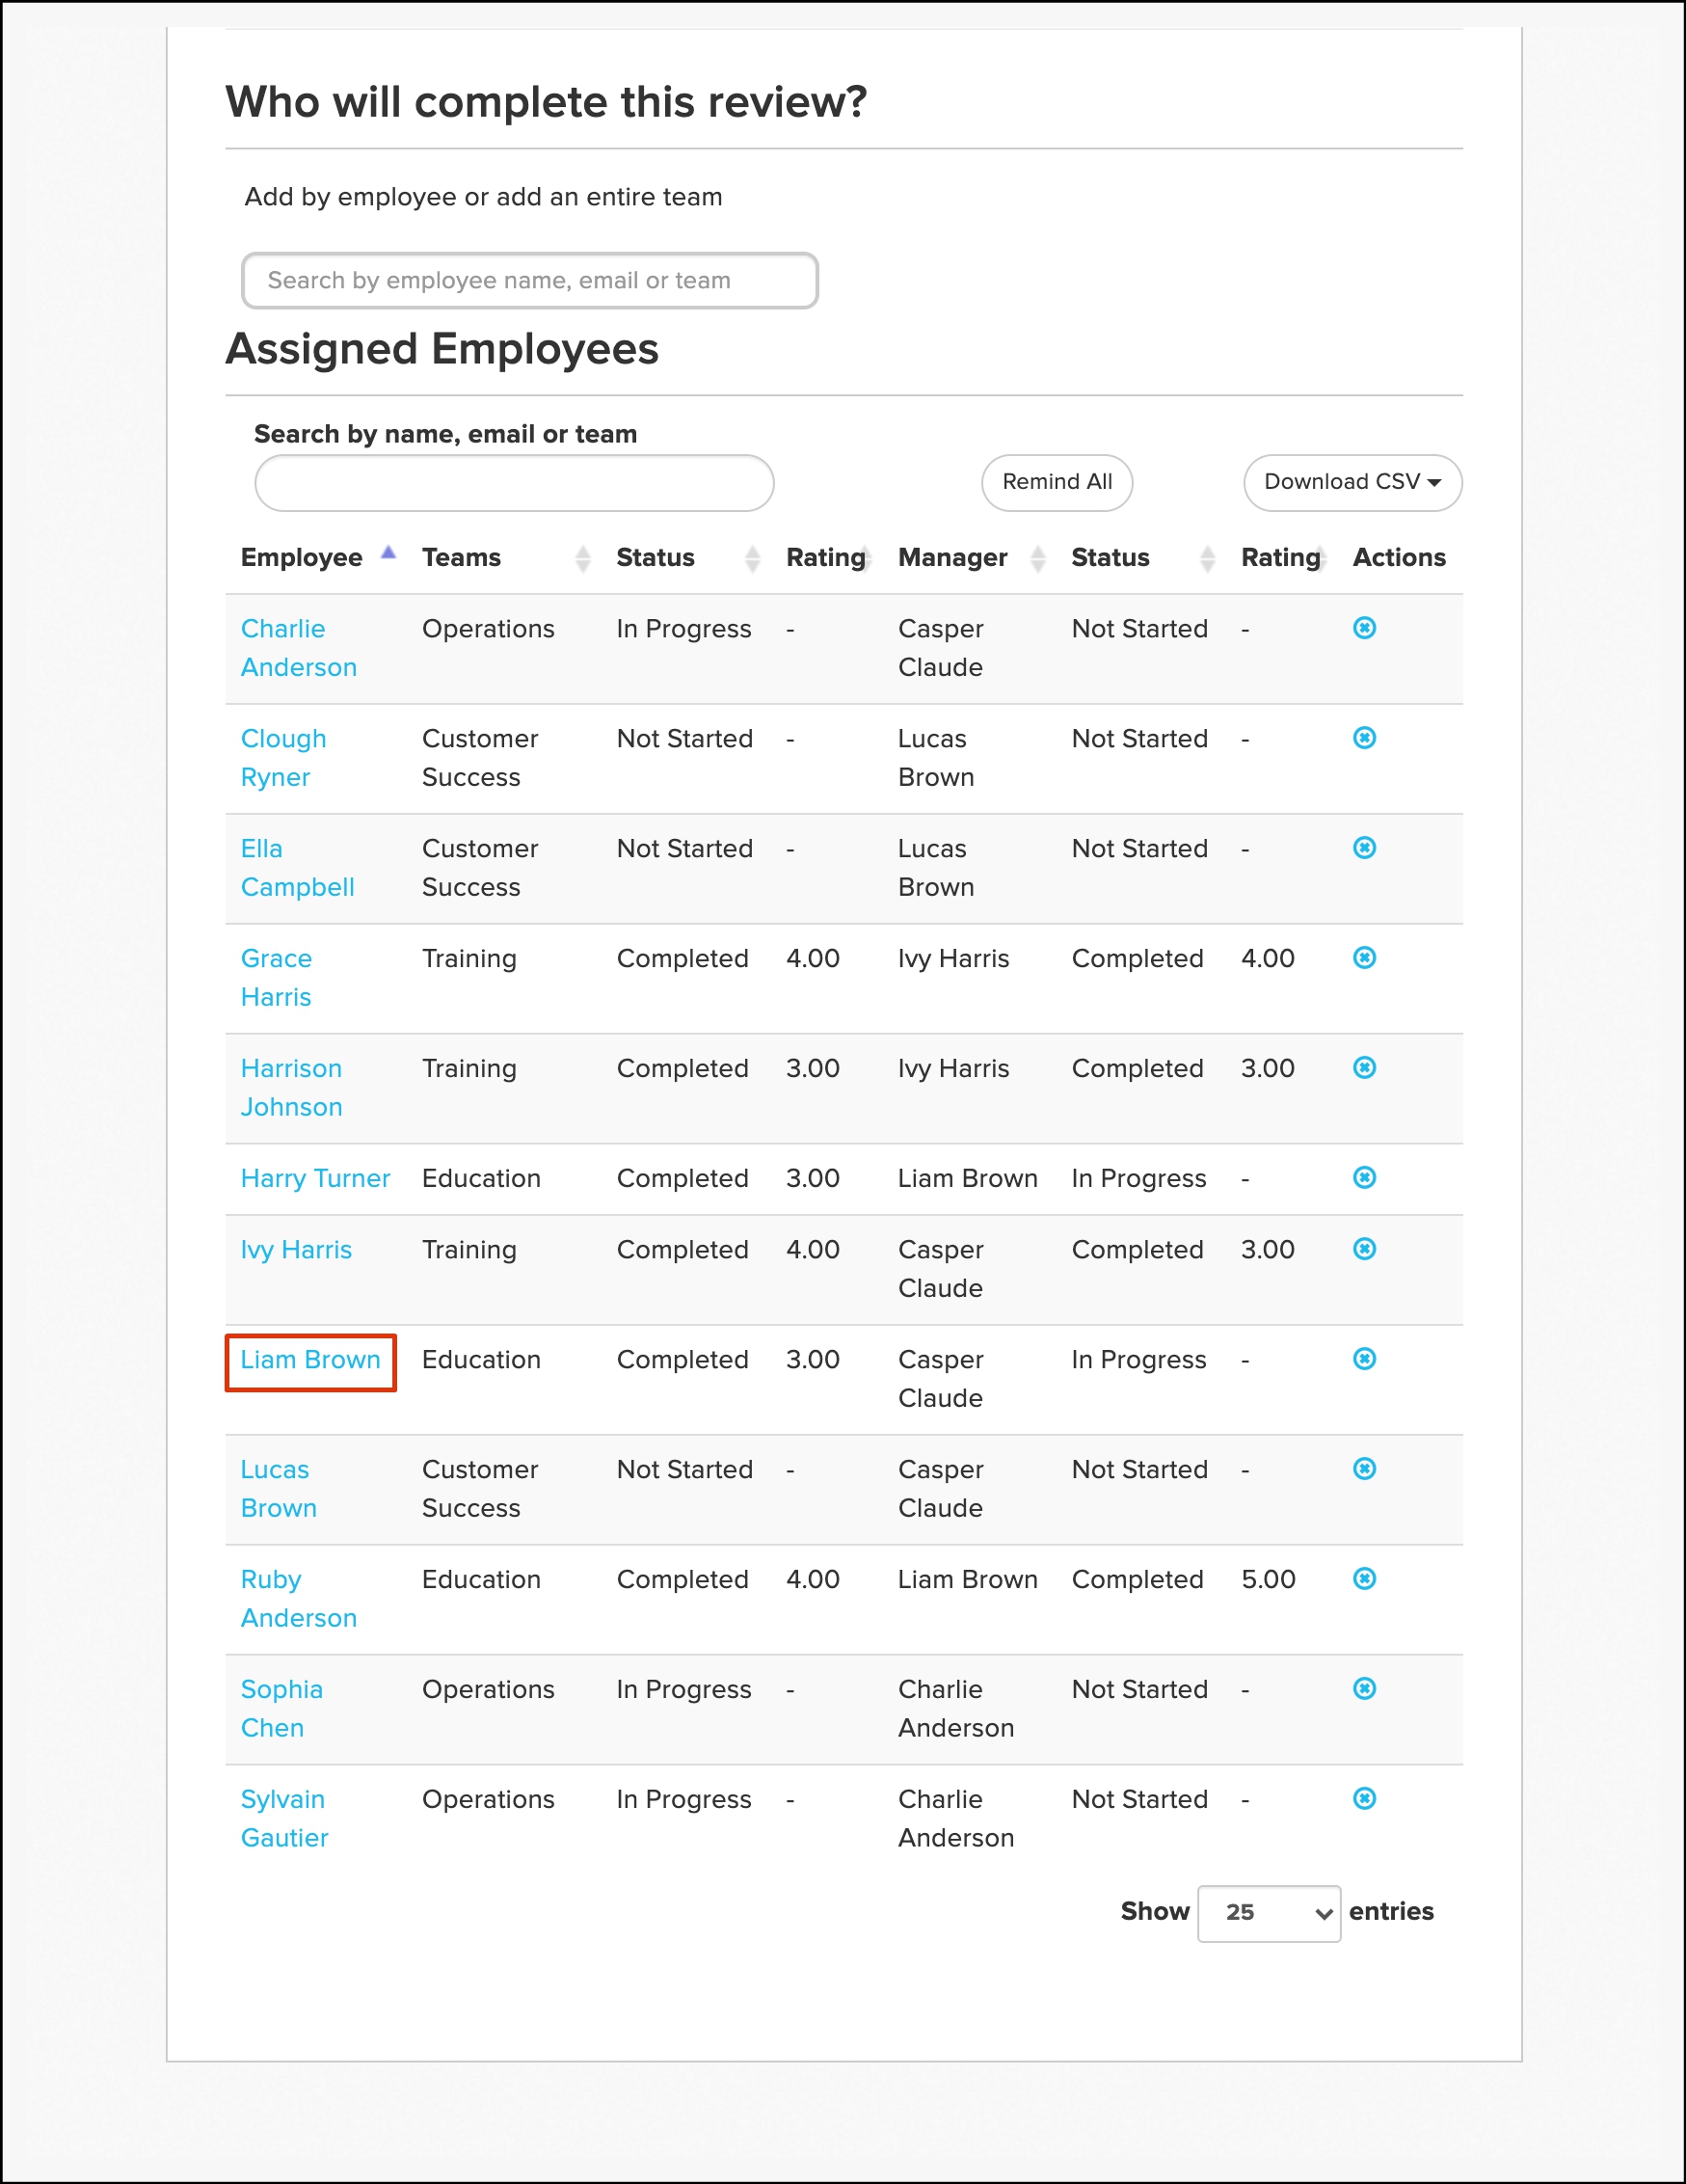Viewport: 1686px width, 2184px height.
Task: Click Grace Harris's Training team cell
Action: point(469,959)
